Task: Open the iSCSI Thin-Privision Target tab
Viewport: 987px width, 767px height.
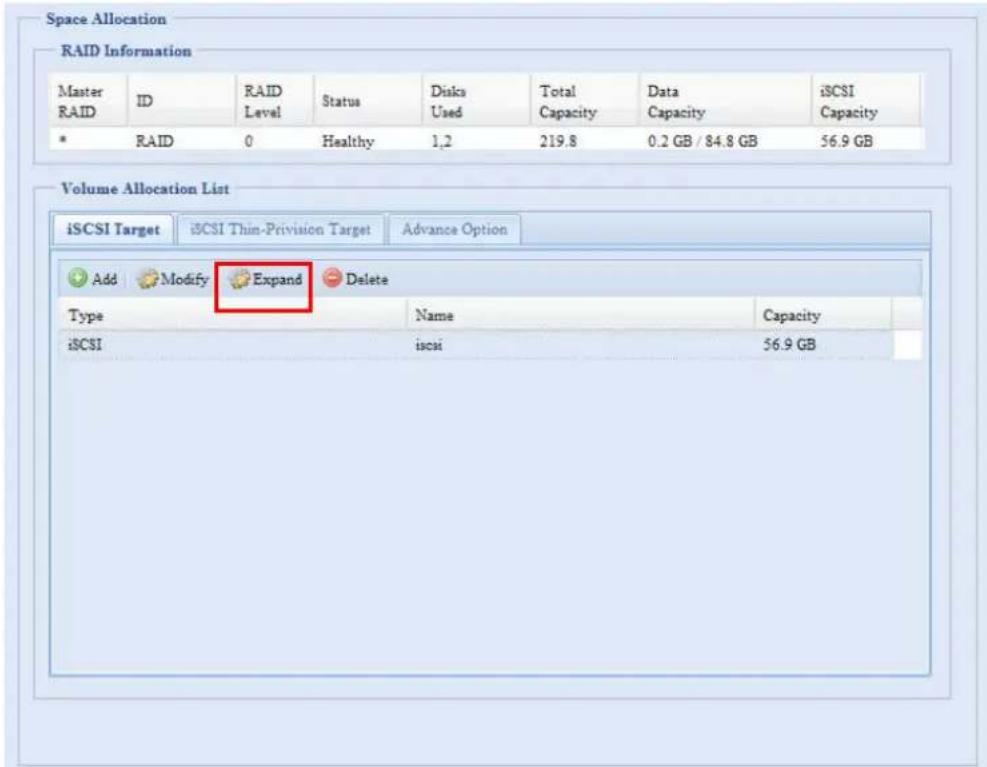Action: tap(280, 229)
